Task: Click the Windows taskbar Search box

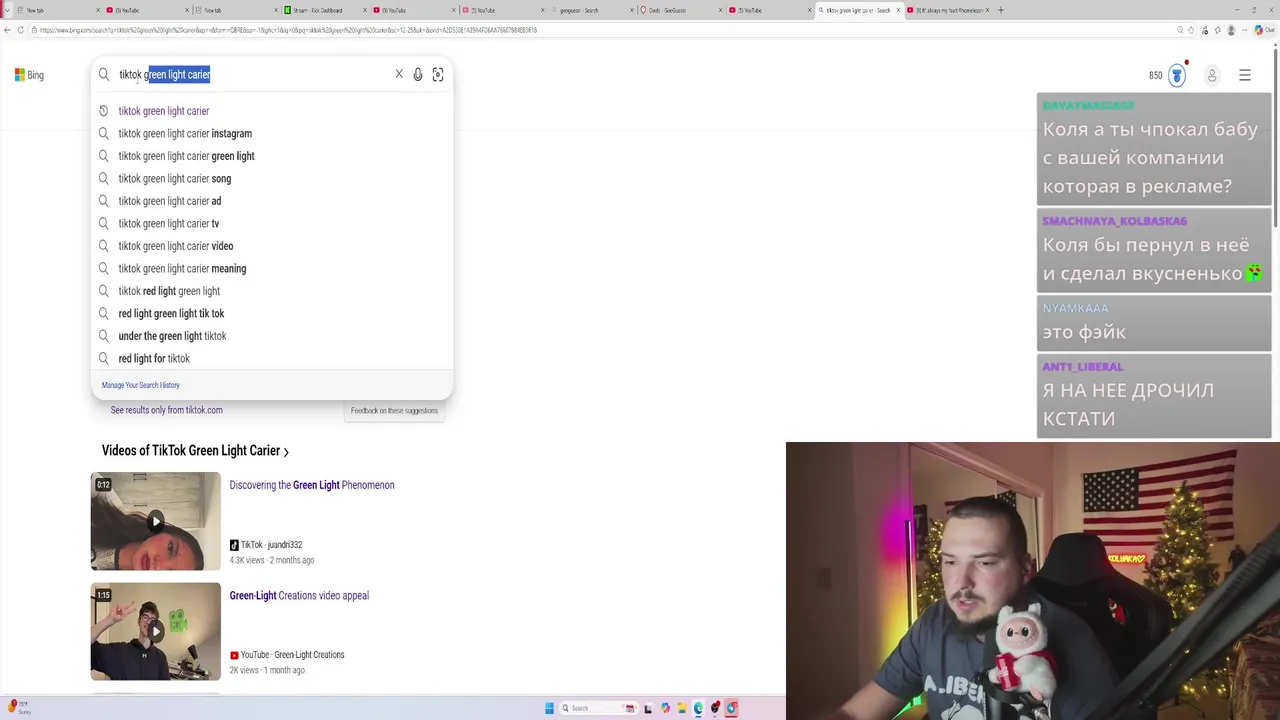Action: click(598, 708)
